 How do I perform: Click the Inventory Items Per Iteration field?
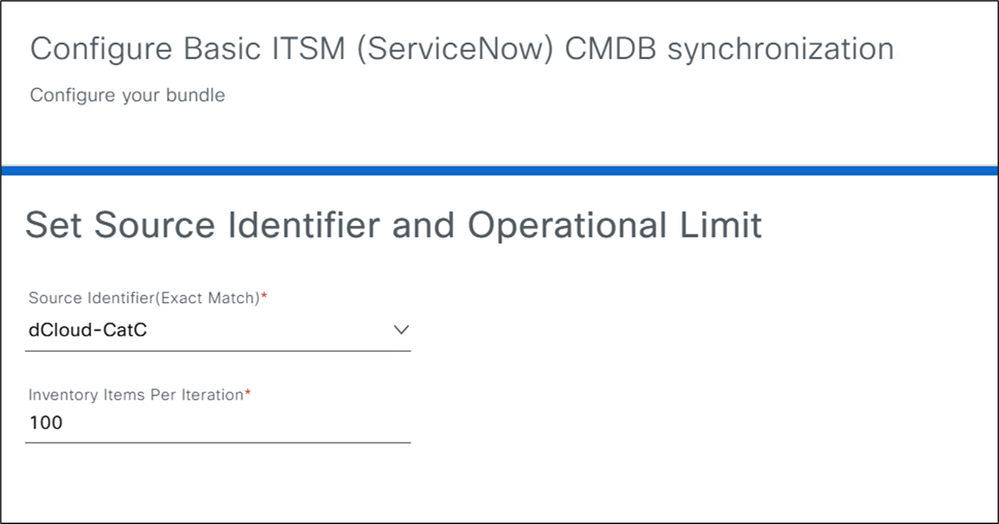[x=217, y=423]
